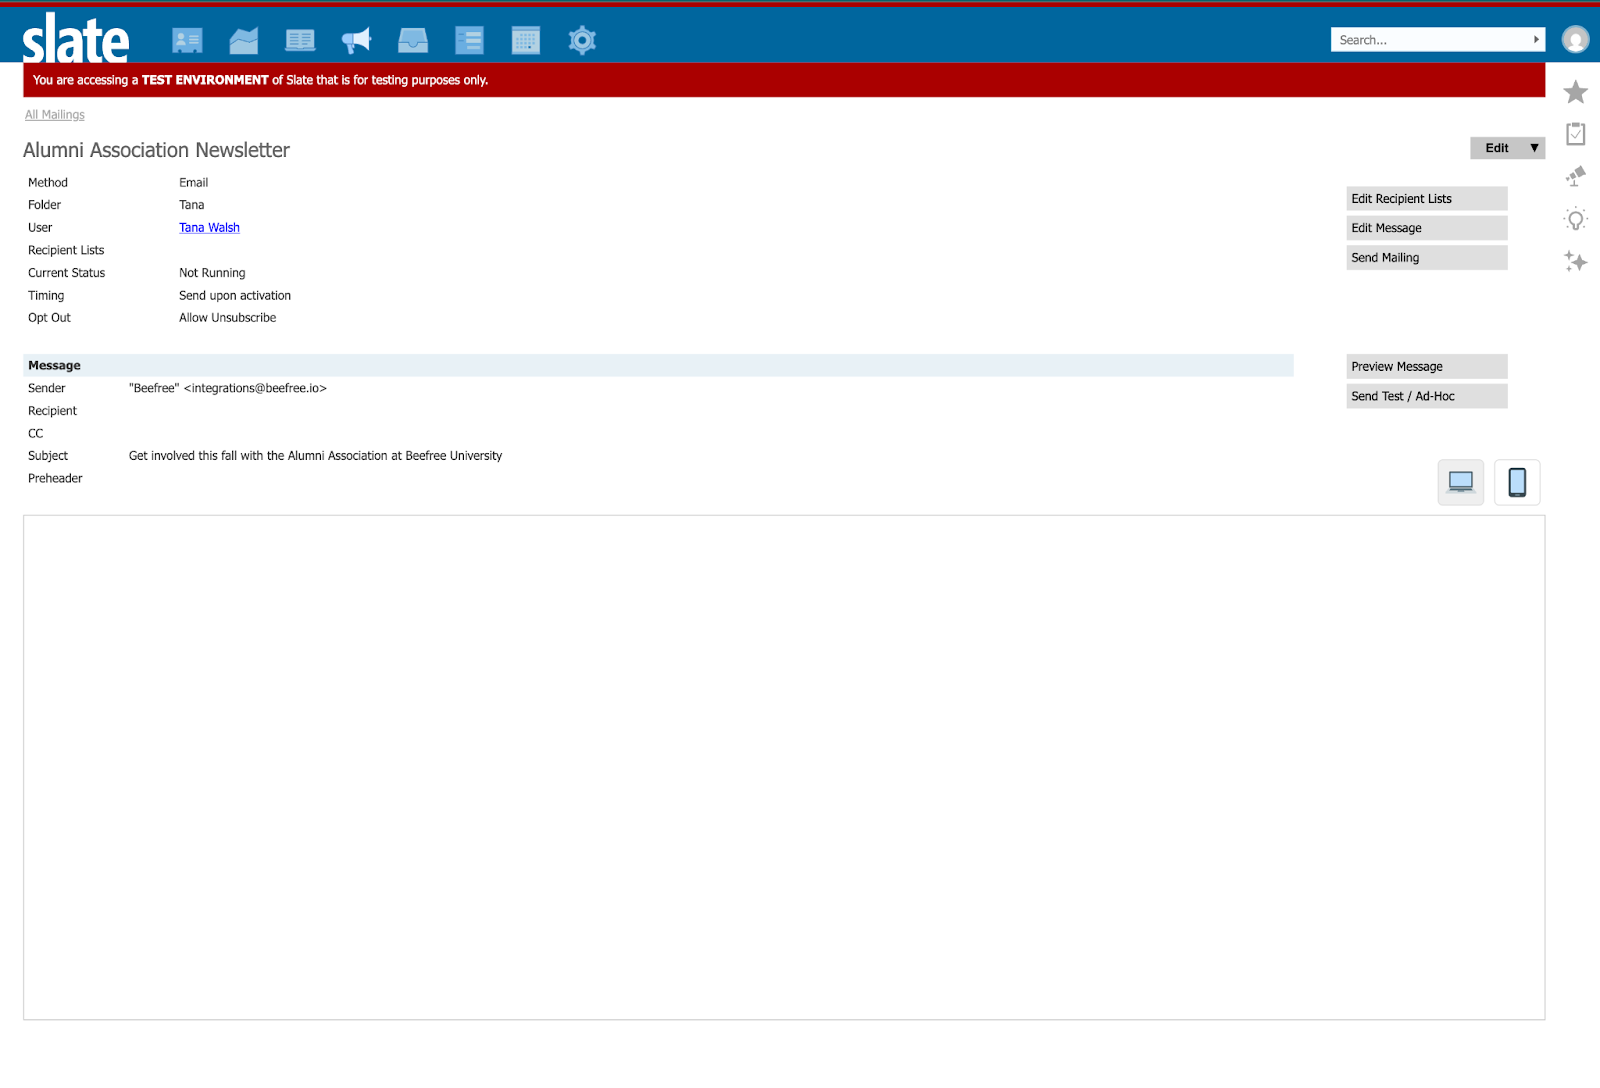The height and width of the screenshot is (1088, 1600).
Task: Open the user profile avatar
Action: tap(1575, 39)
